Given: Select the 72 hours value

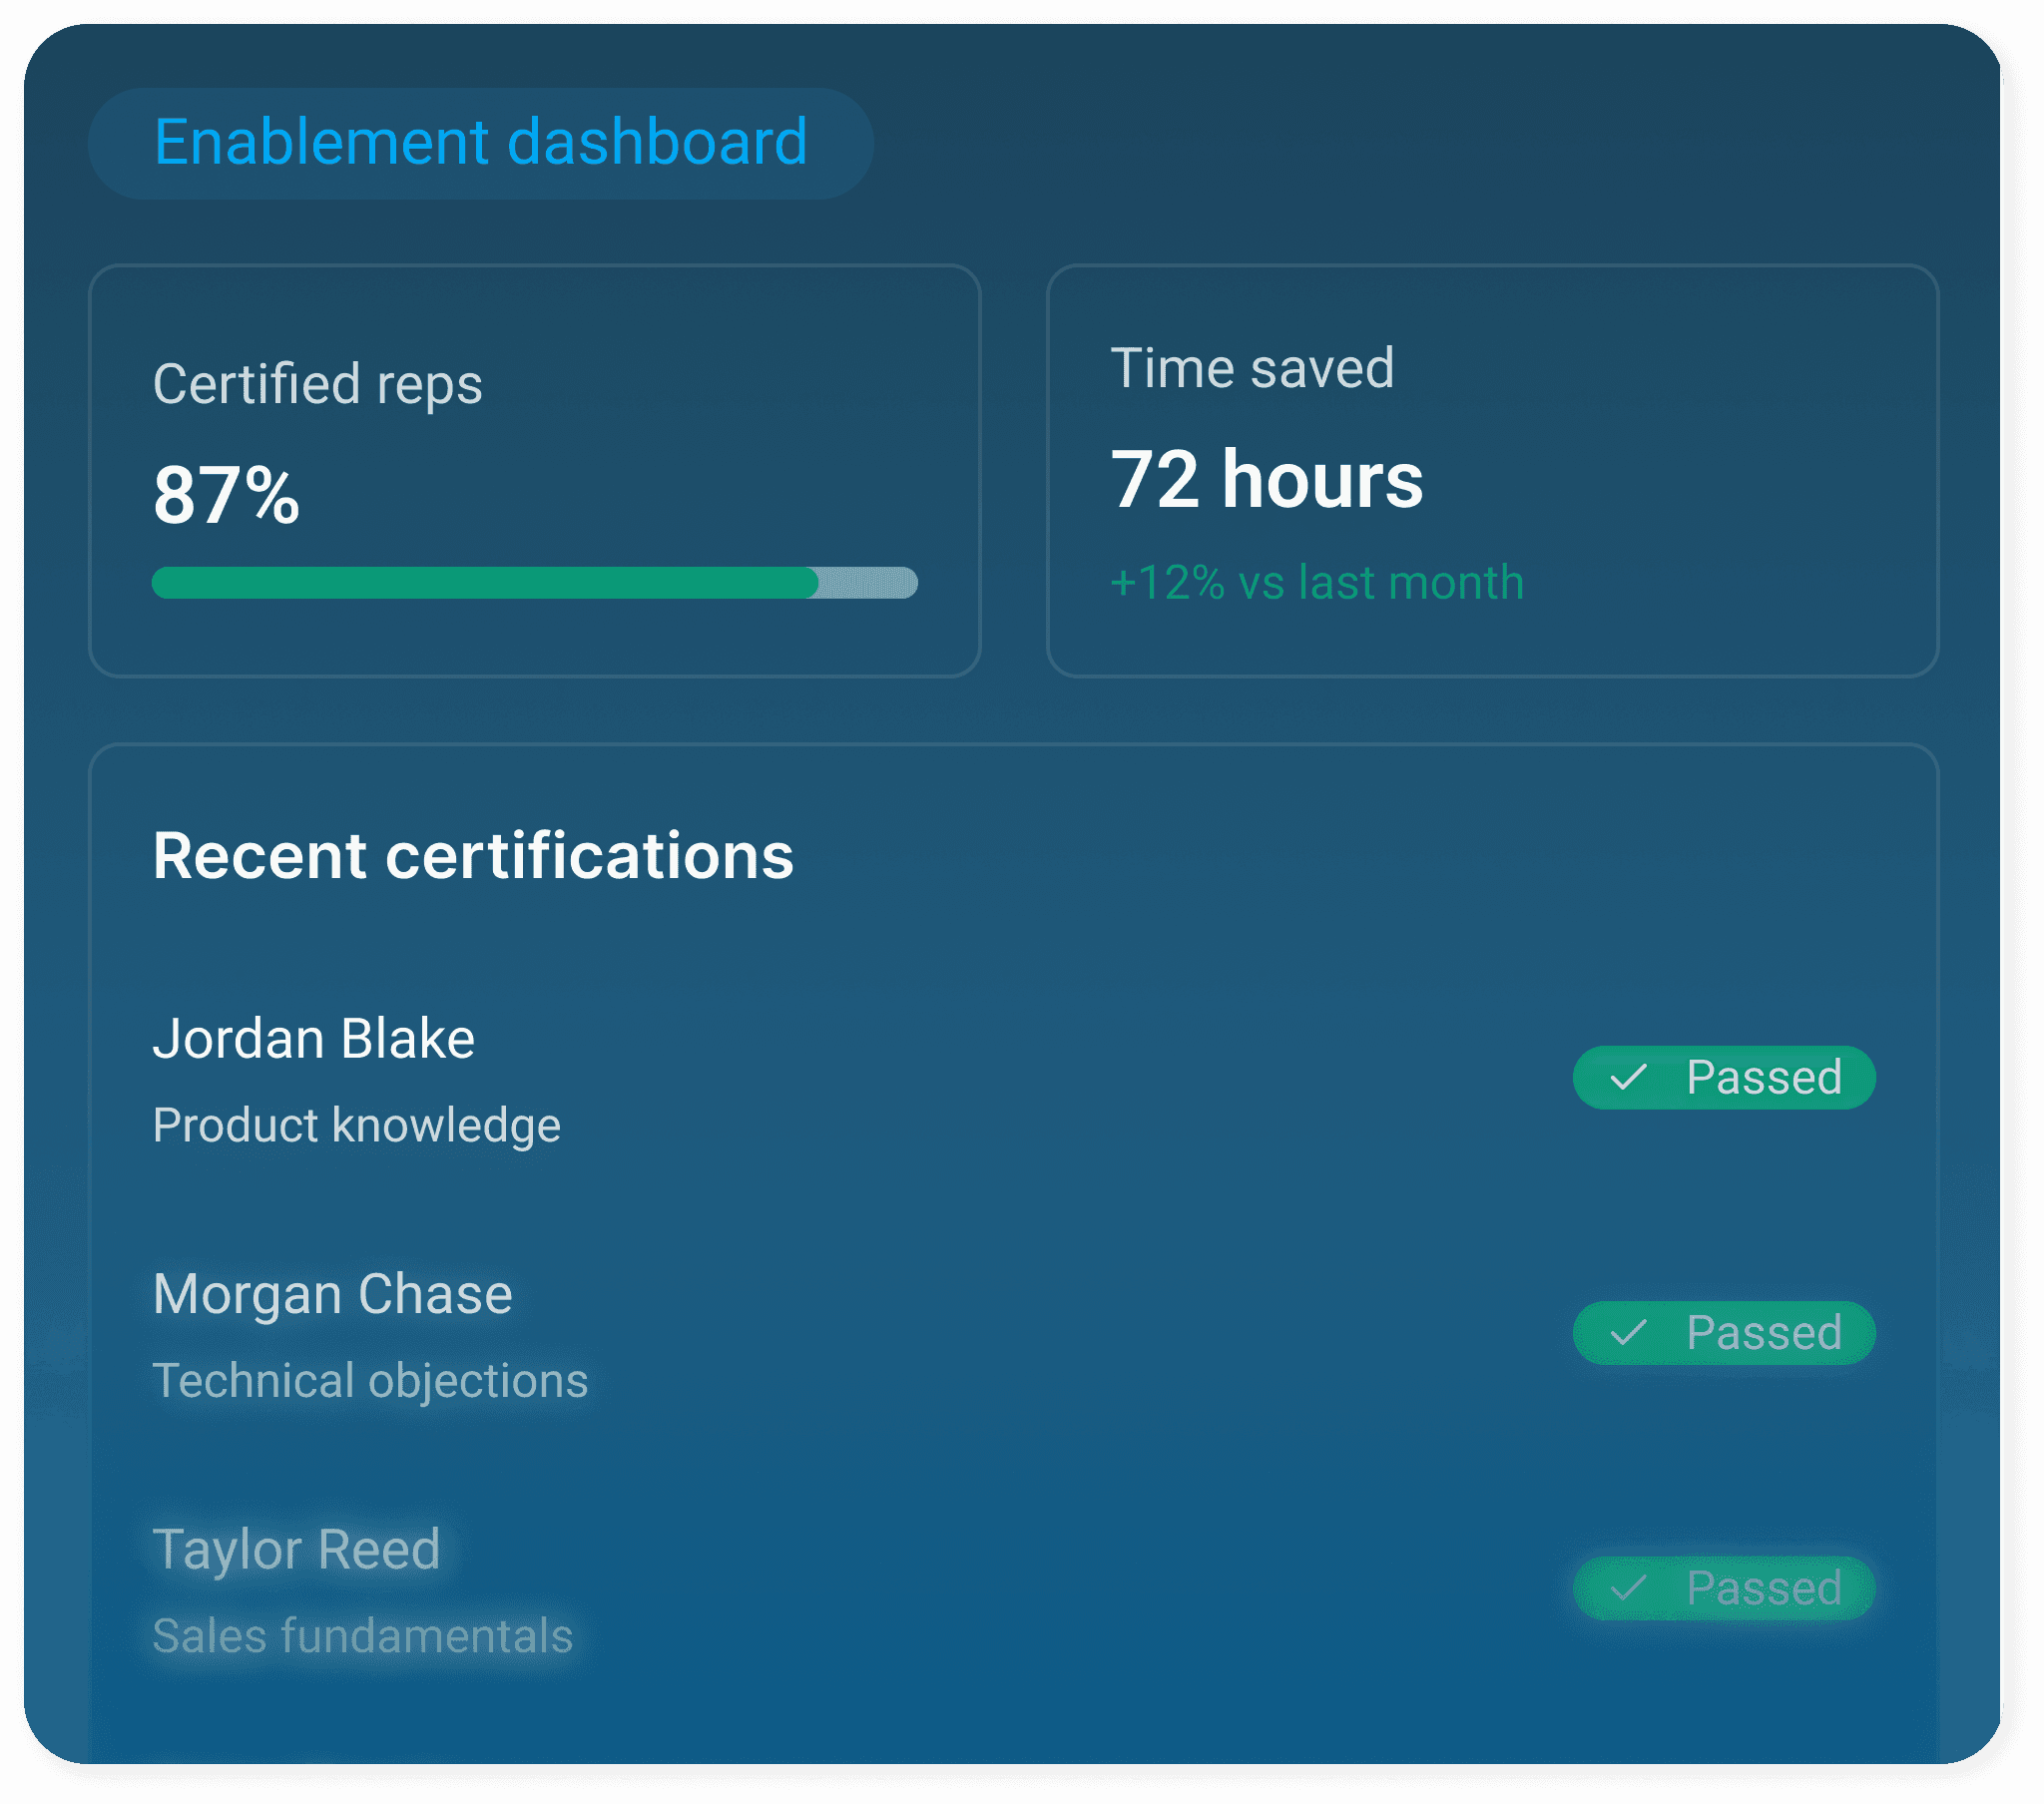Looking at the screenshot, I should click(x=1267, y=479).
